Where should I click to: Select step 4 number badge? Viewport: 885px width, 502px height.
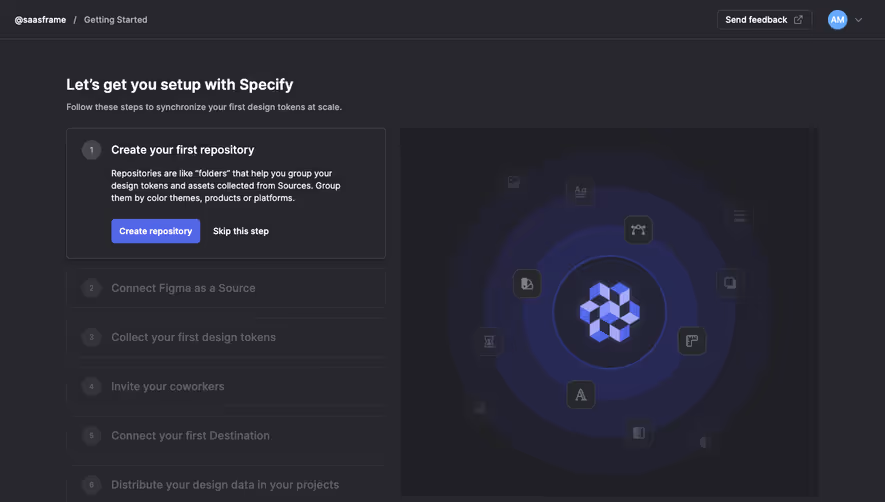[91, 386]
